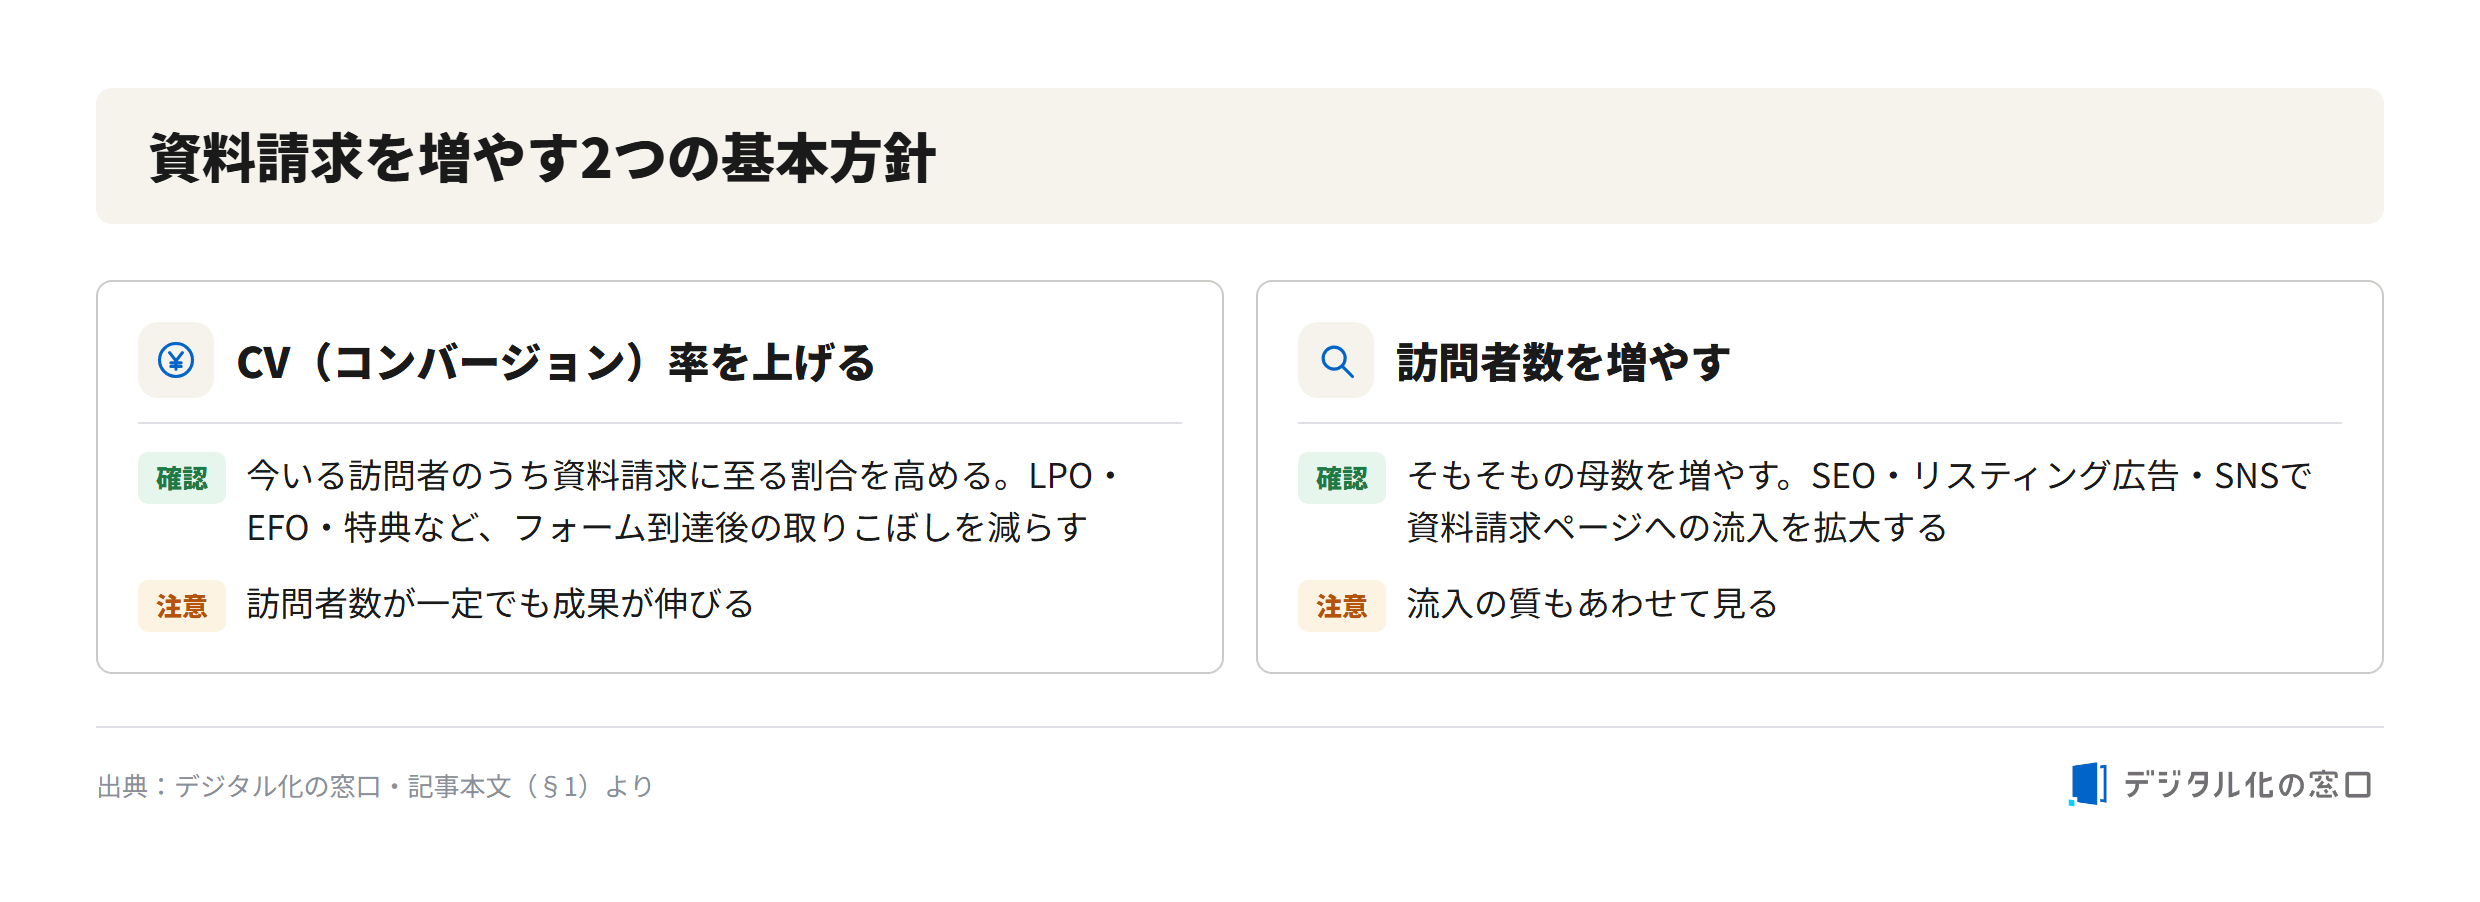Select the title 資料請求を増やす2つの基本方針
This screenshot has height=902, width=2480.
pyautogui.click(x=542, y=158)
